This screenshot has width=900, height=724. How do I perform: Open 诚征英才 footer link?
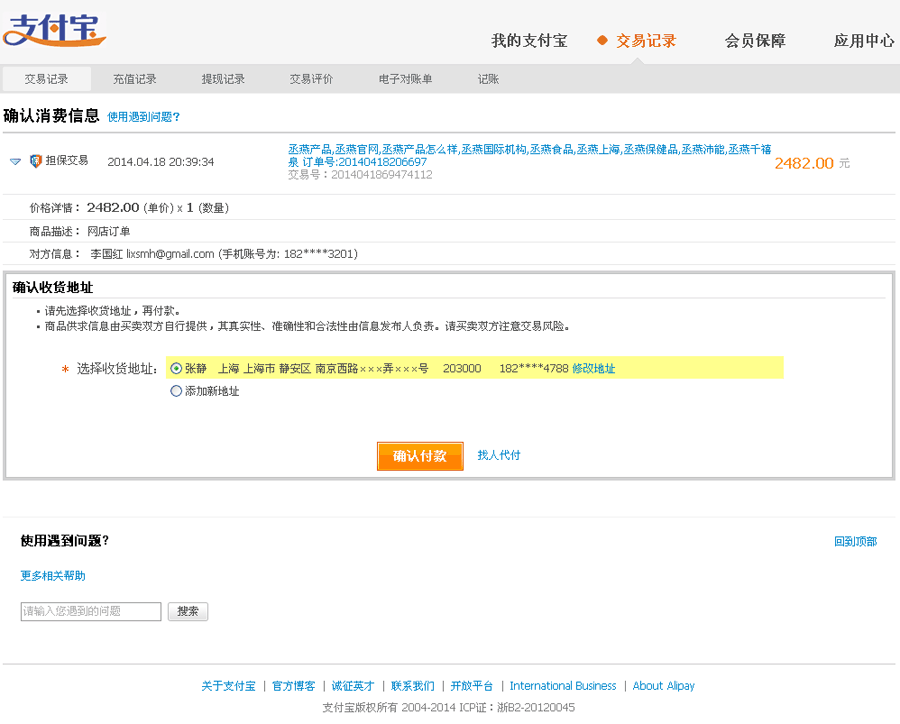(x=353, y=686)
